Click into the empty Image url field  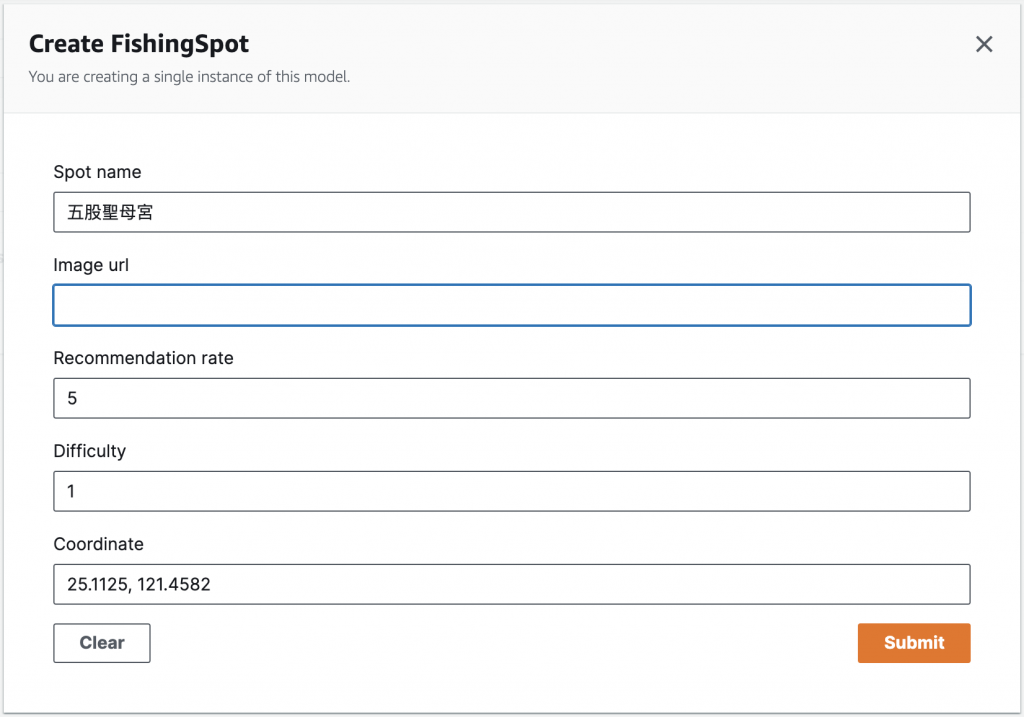(511, 305)
